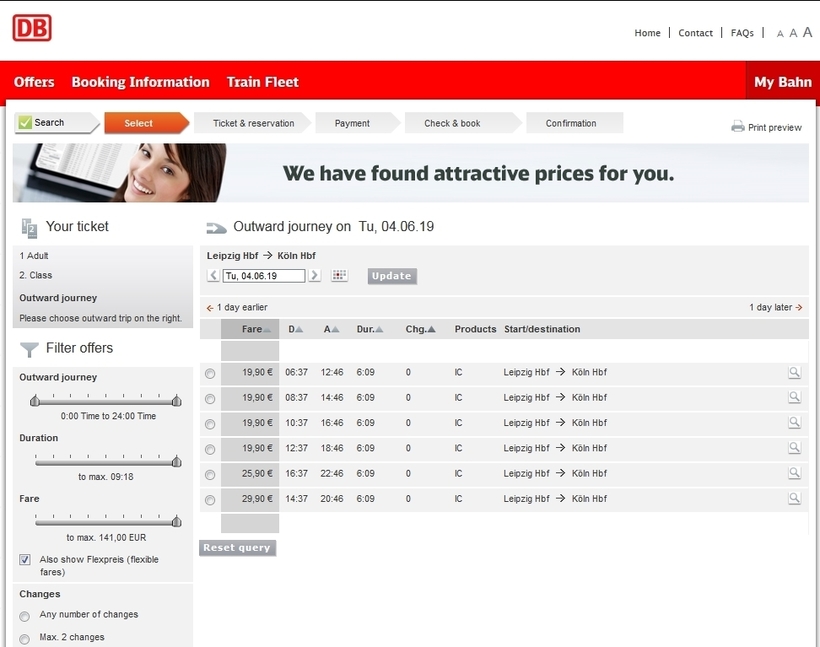The image size is (820, 647).
Task: Click the date field Tu, 04.06.19
Action: pyautogui.click(x=264, y=276)
